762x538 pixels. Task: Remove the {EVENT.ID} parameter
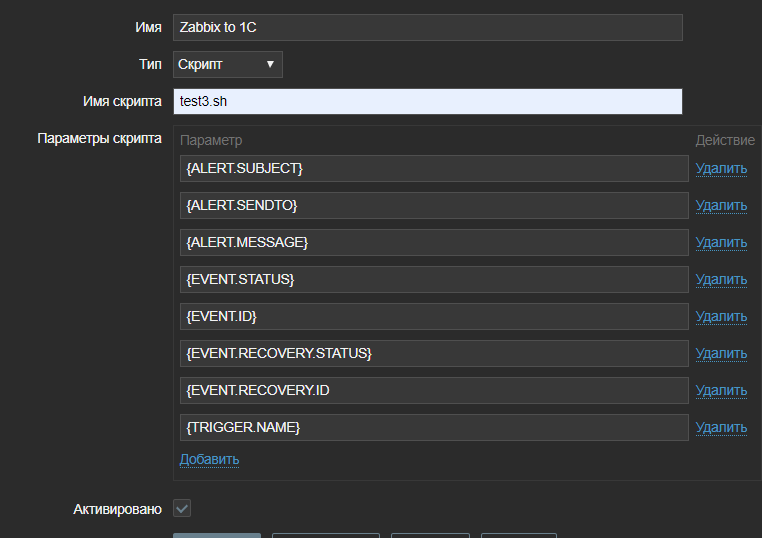coord(721,316)
